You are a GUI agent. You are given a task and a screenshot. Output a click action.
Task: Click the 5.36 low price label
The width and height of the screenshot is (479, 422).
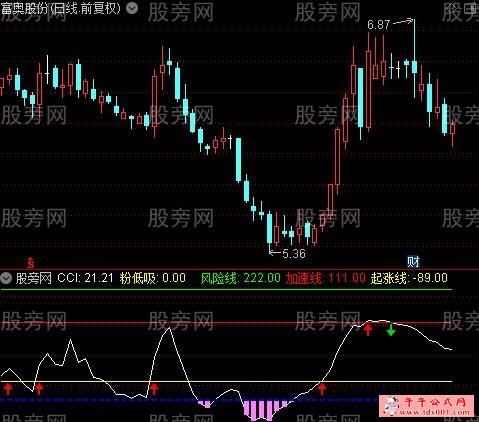pos(294,254)
